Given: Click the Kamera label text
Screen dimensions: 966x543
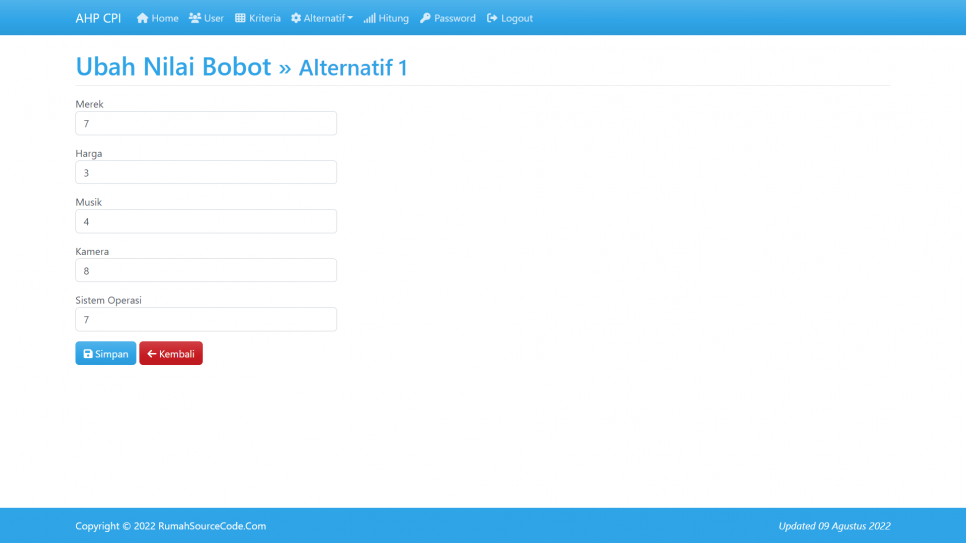Looking at the screenshot, I should (x=92, y=251).
